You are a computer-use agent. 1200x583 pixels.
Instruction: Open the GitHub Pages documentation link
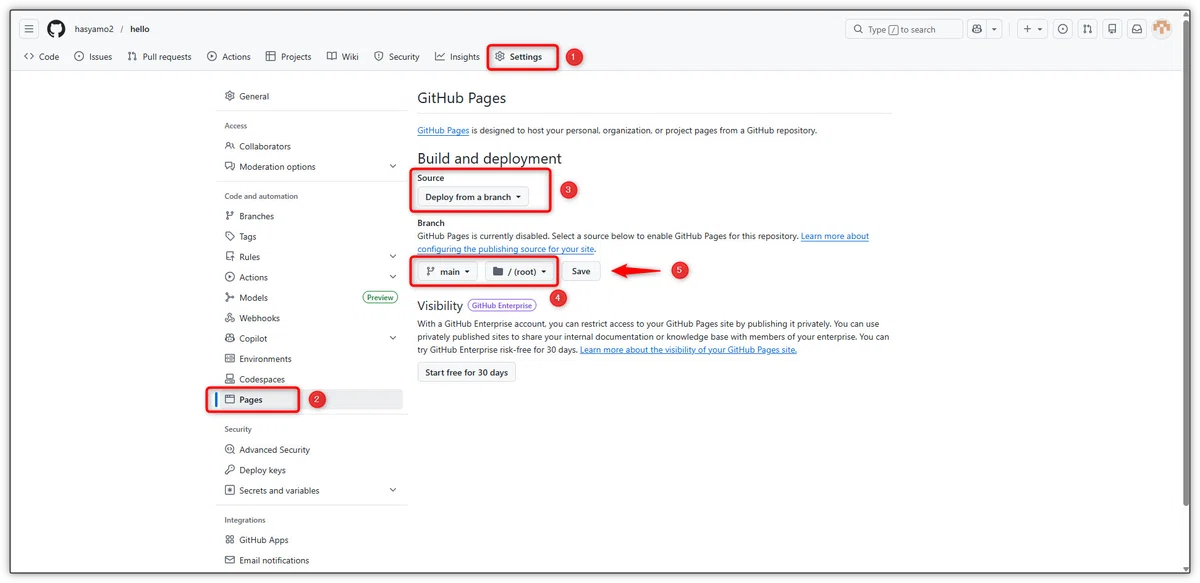tap(443, 130)
